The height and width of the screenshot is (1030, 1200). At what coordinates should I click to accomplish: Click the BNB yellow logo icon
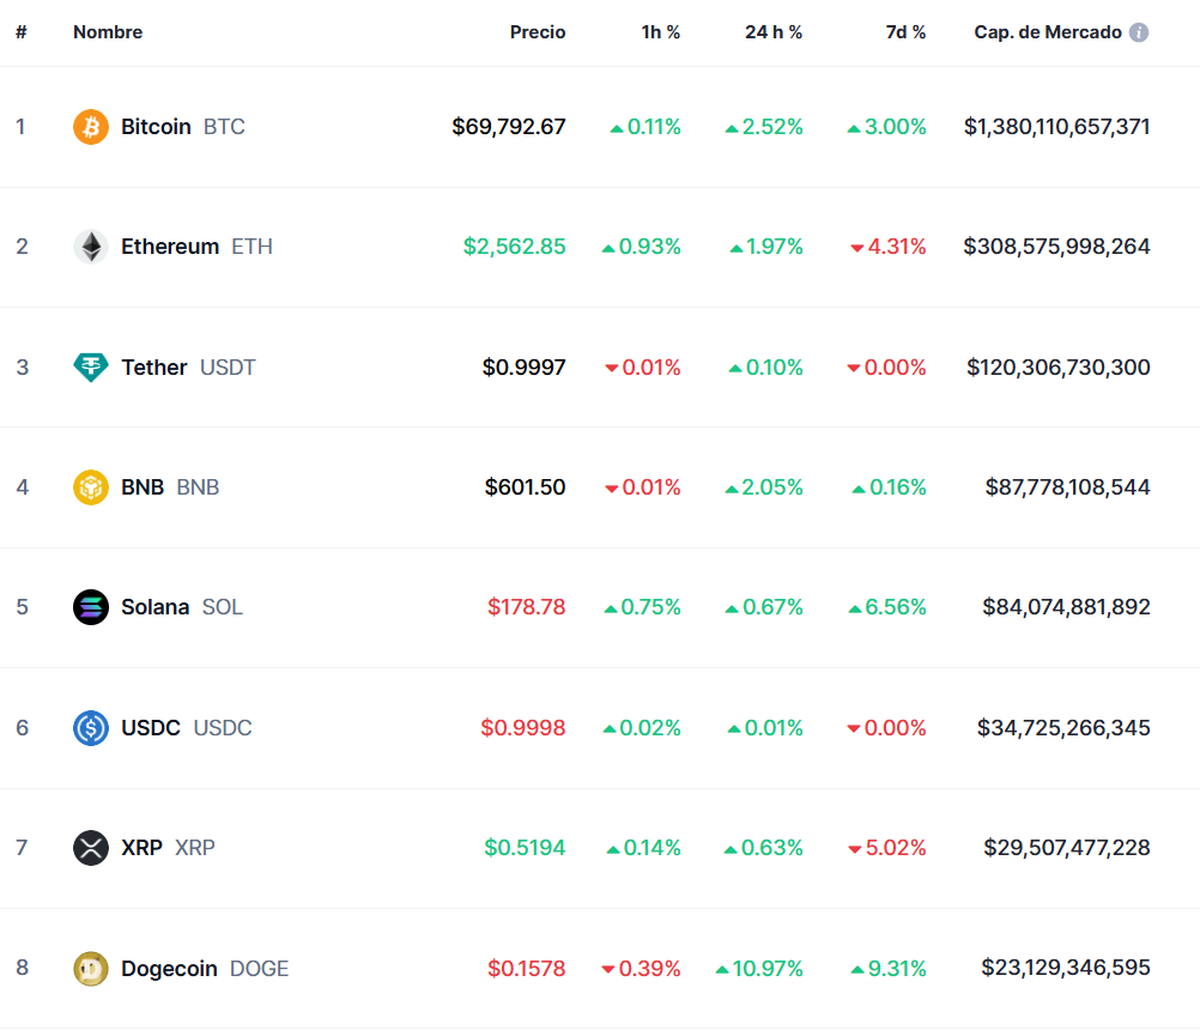click(x=91, y=487)
